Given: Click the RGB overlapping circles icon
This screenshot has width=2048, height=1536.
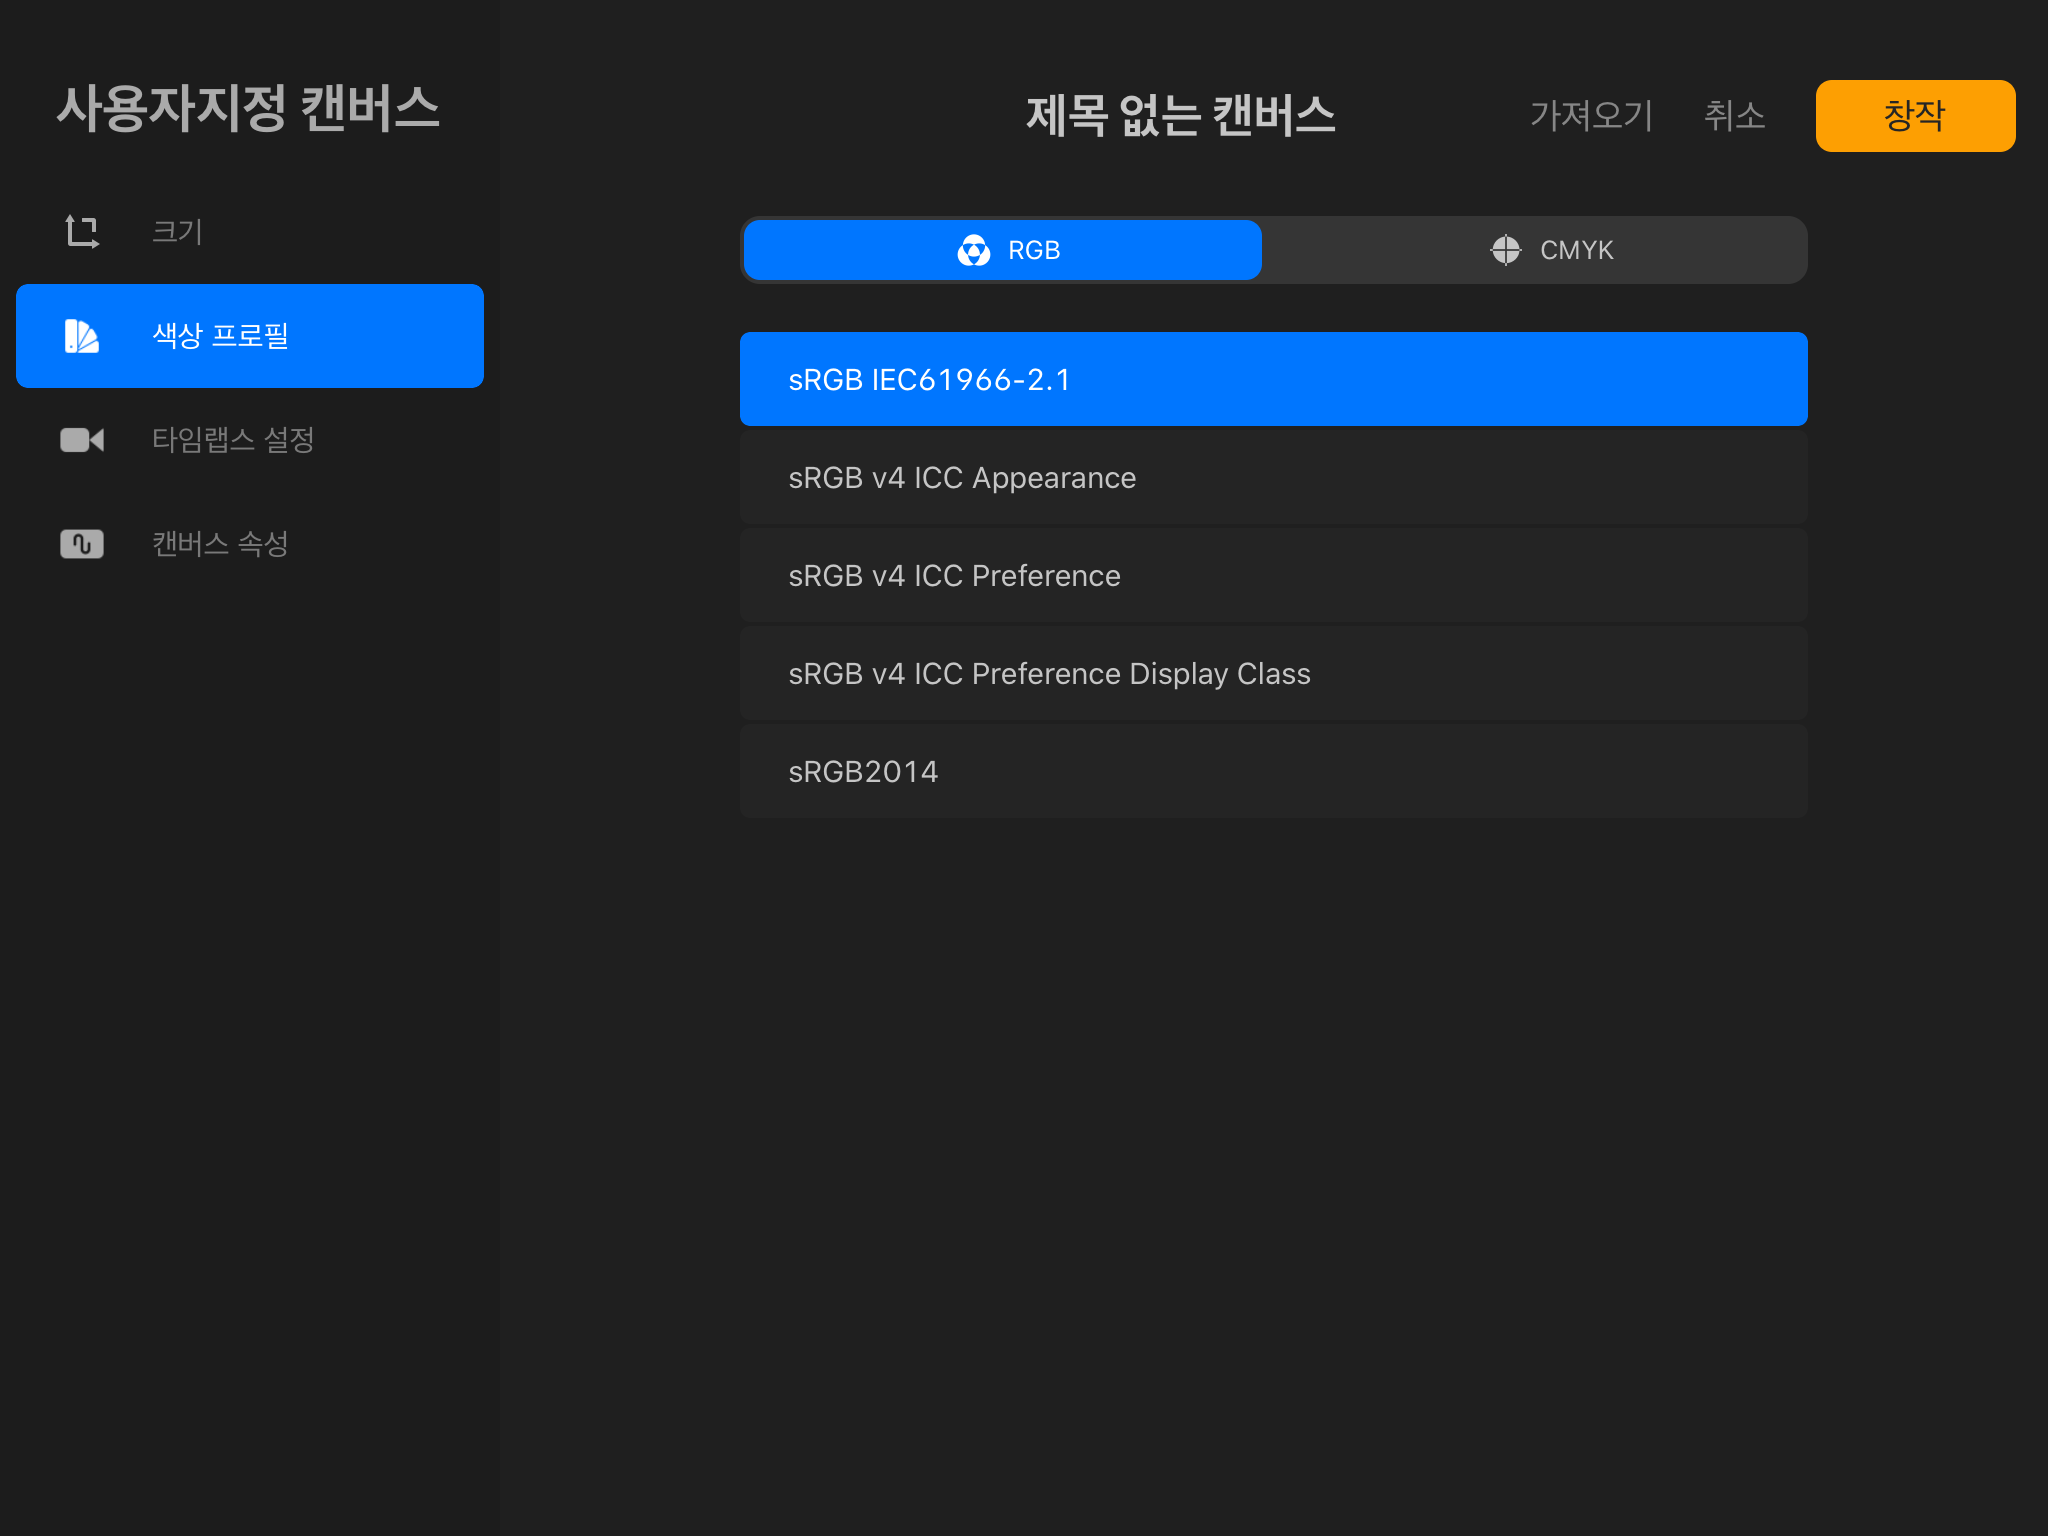Looking at the screenshot, I should (973, 250).
